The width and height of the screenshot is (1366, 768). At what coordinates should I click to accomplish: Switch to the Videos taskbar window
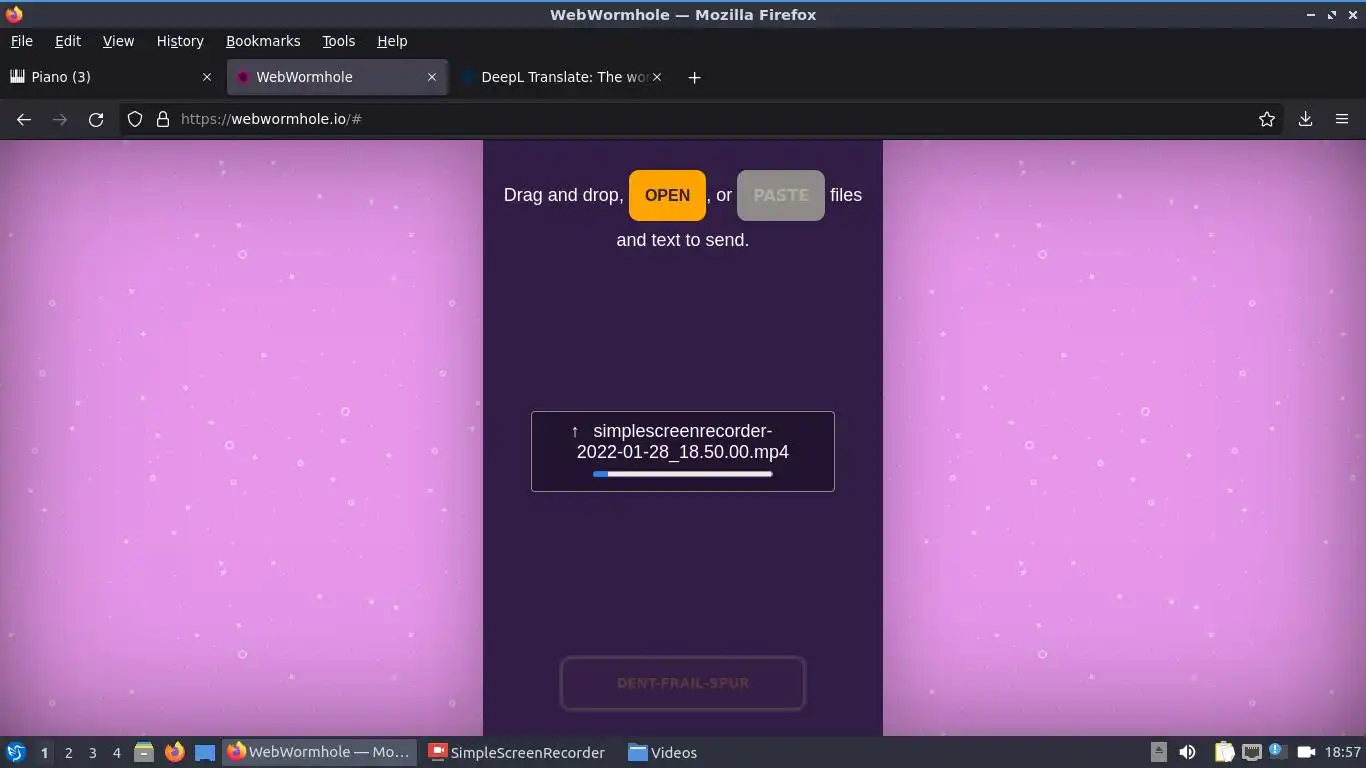tap(663, 752)
